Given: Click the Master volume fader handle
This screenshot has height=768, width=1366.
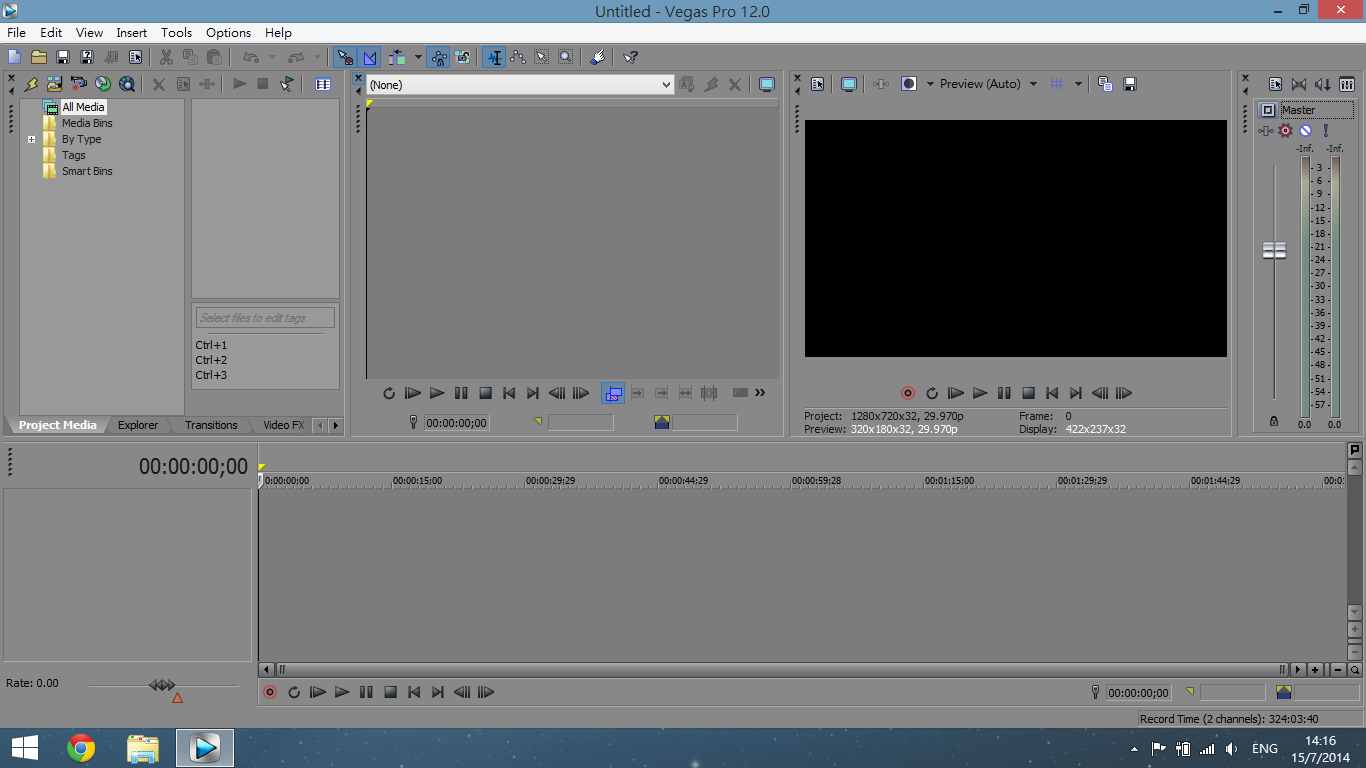Looking at the screenshot, I should point(1274,250).
